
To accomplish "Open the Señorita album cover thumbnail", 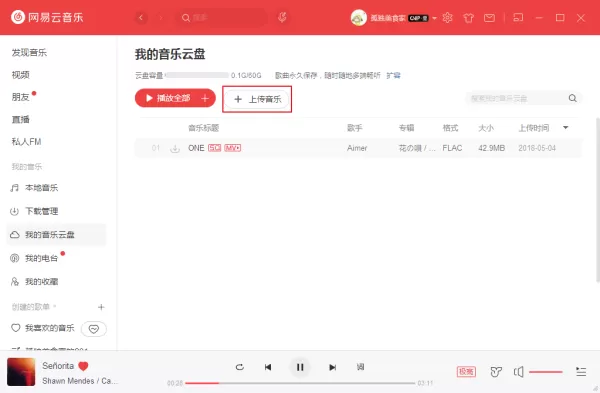I will click(21, 372).
